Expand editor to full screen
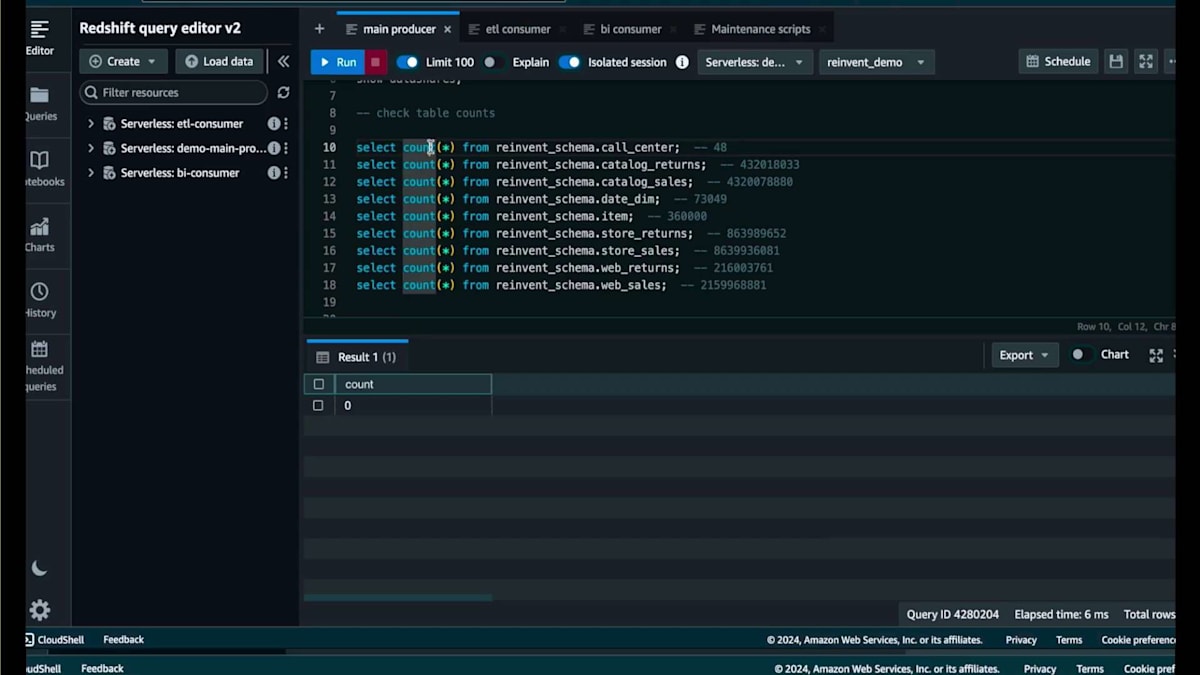 tap(1146, 62)
